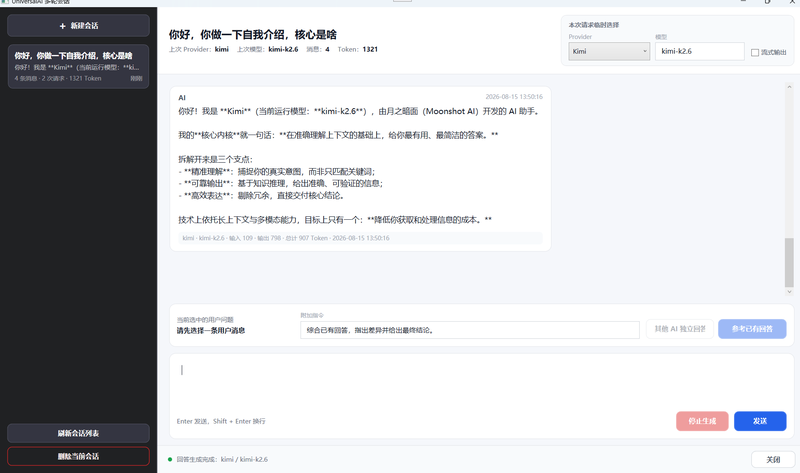
Task: Click the AI reply first line about Moonshot AI
Action: (x=359, y=111)
